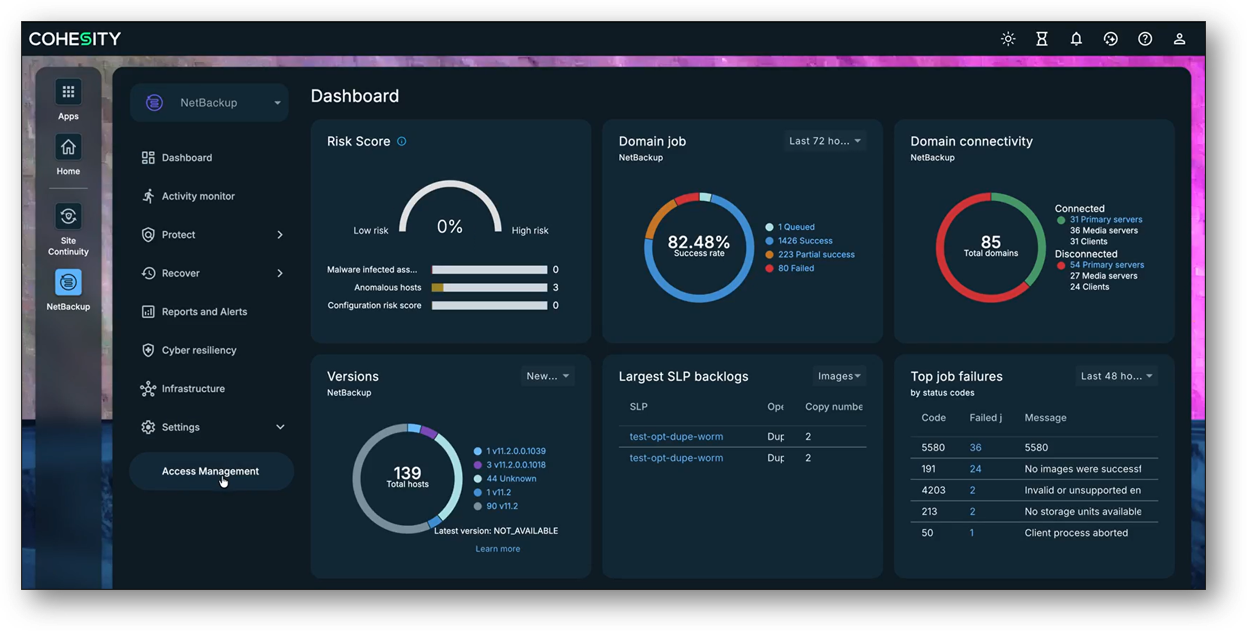Click failed jobs count 1 for code 50
1247x631 pixels.
coord(972,533)
